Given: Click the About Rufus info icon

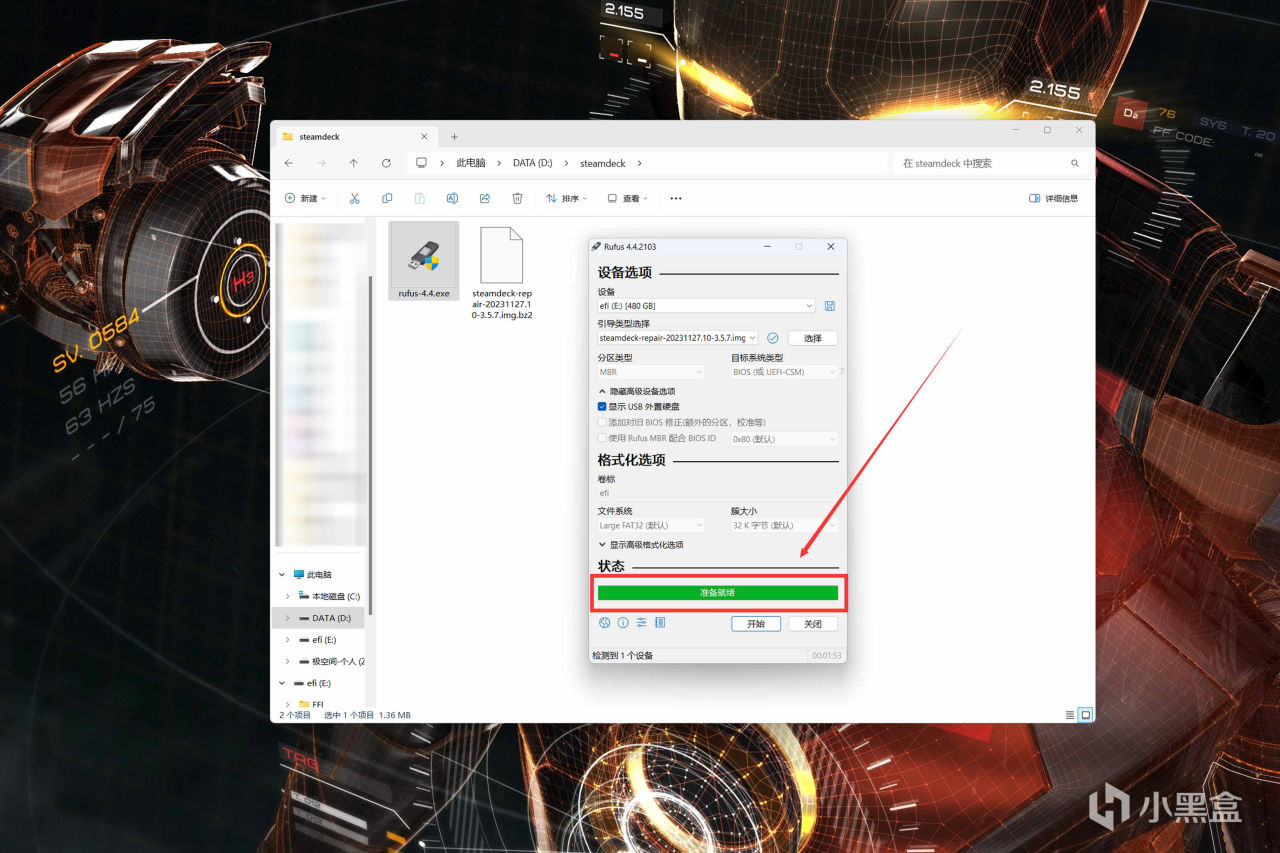Looking at the screenshot, I should click(623, 623).
